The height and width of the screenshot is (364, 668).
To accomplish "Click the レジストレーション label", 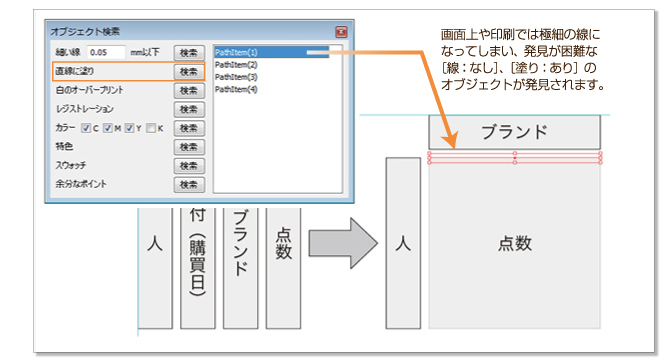I will click(85, 109).
